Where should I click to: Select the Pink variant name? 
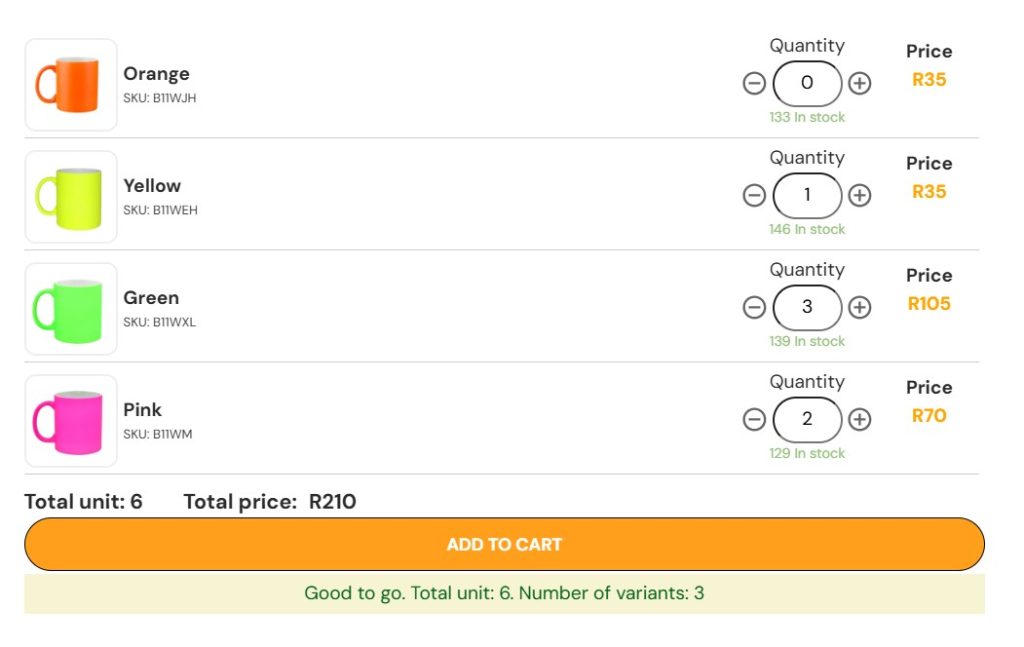pyautogui.click(x=142, y=410)
